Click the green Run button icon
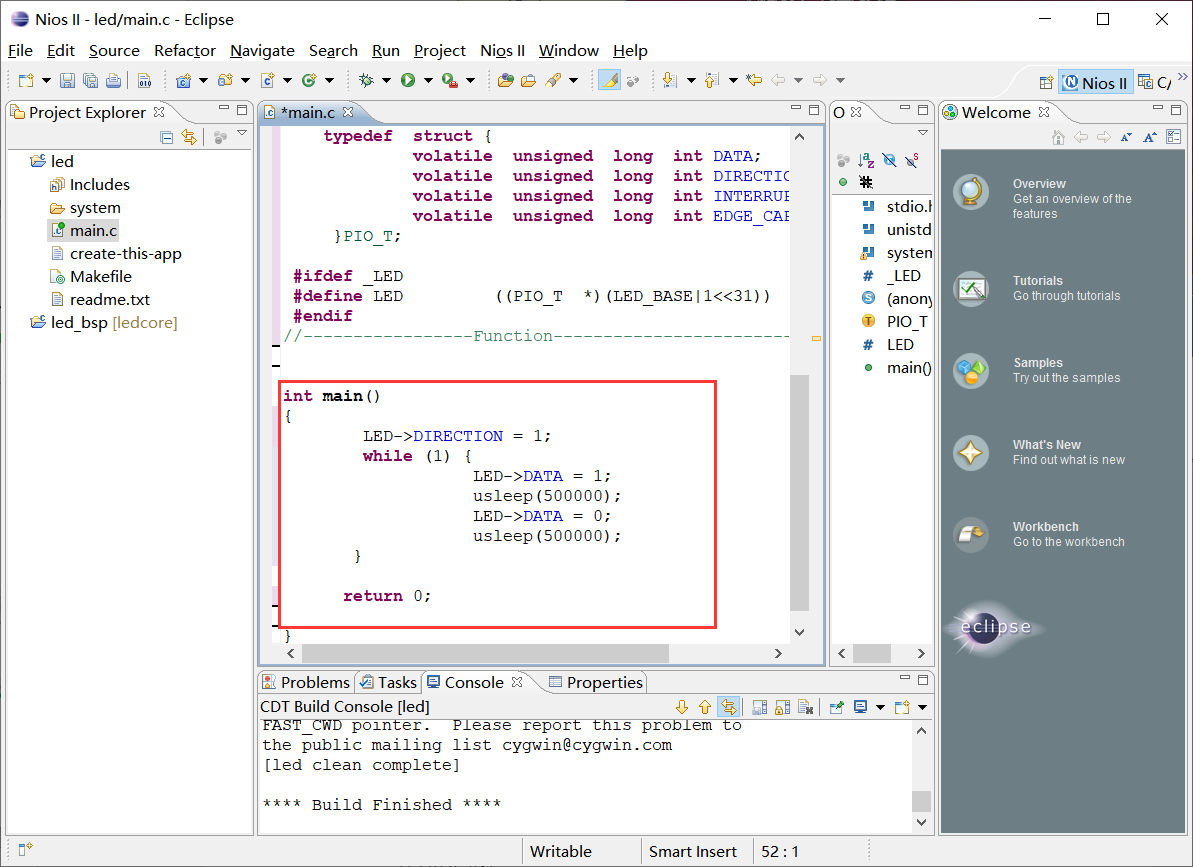The width and height of the screenshot is (1193, 867). pyautogui.click(x=408, y=81)
